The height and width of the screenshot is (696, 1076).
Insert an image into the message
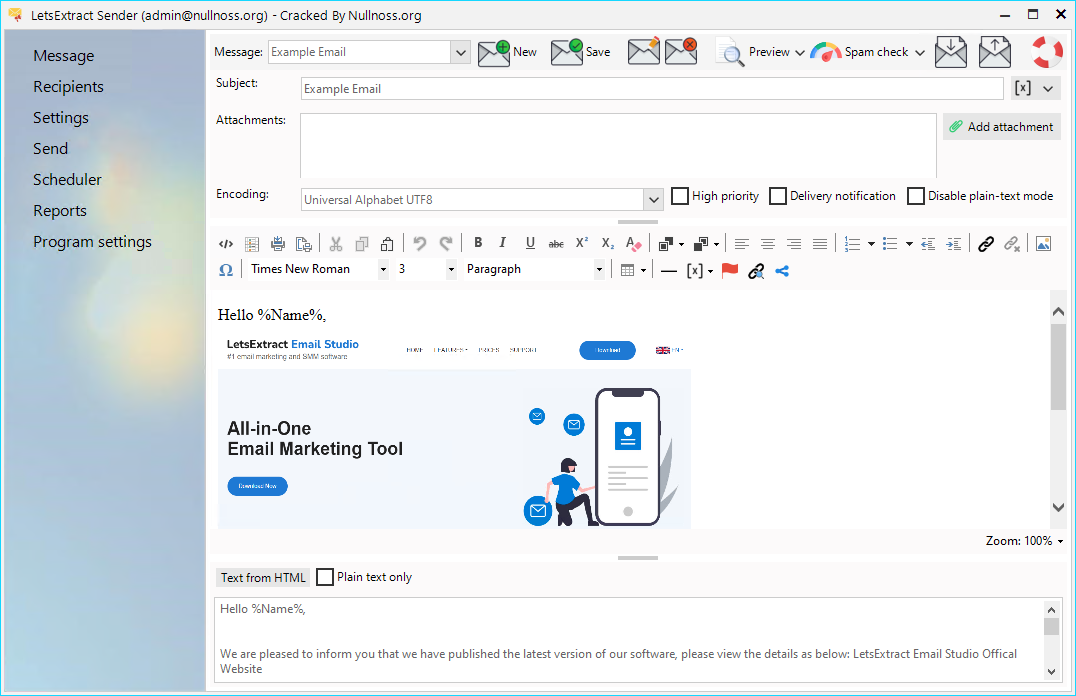(1043, 244)
